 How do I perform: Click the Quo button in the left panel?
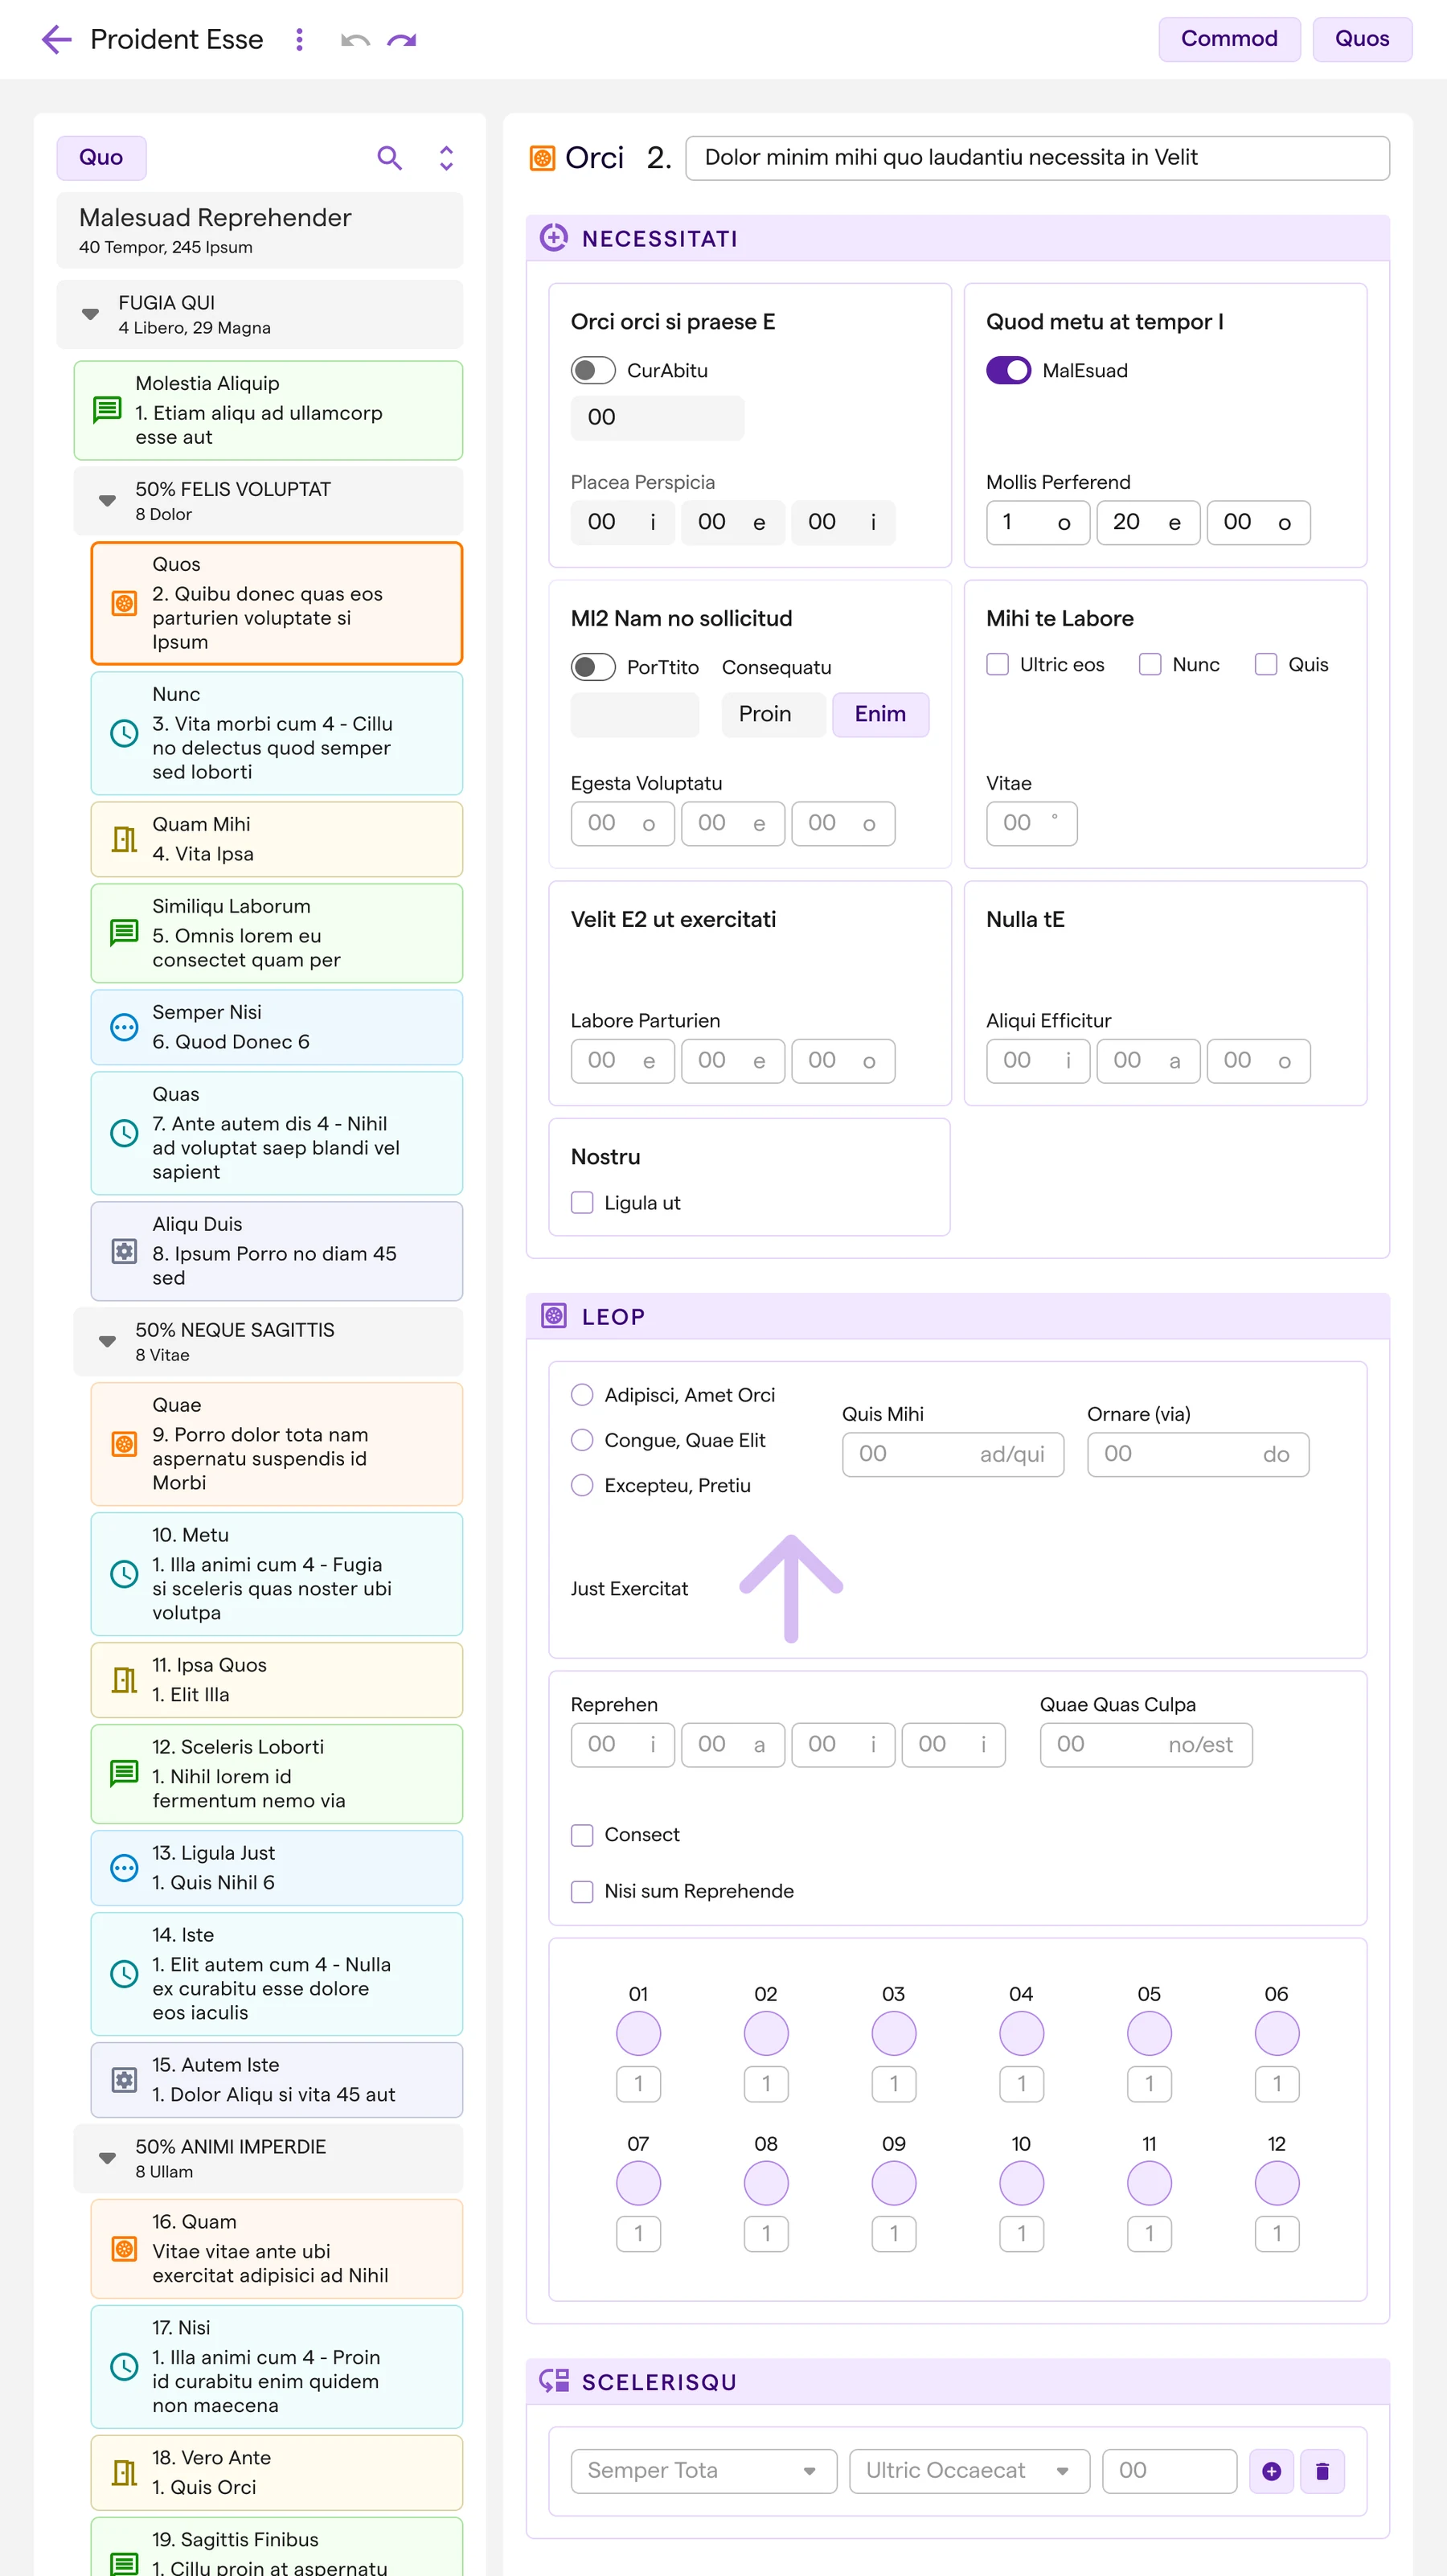(x=101, y=158)
